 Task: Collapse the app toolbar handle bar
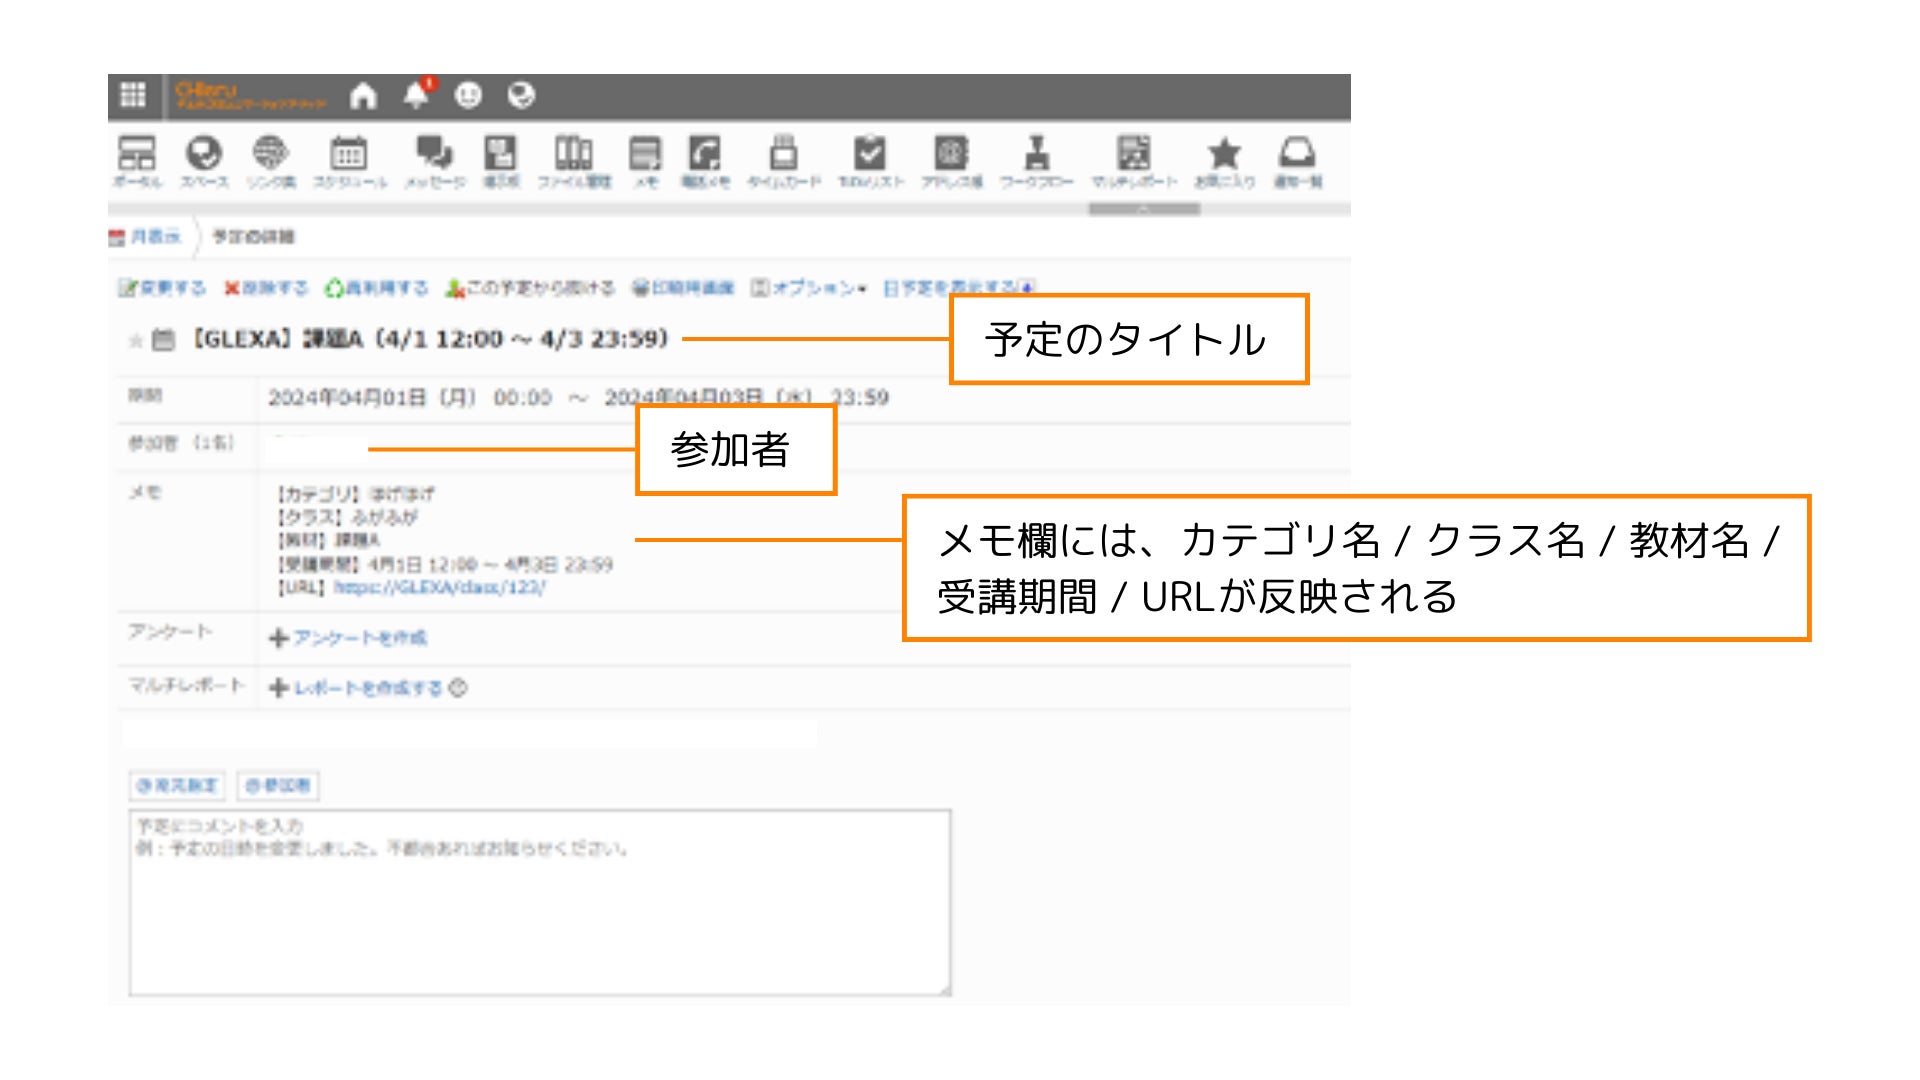click(x=1144, y=209)
